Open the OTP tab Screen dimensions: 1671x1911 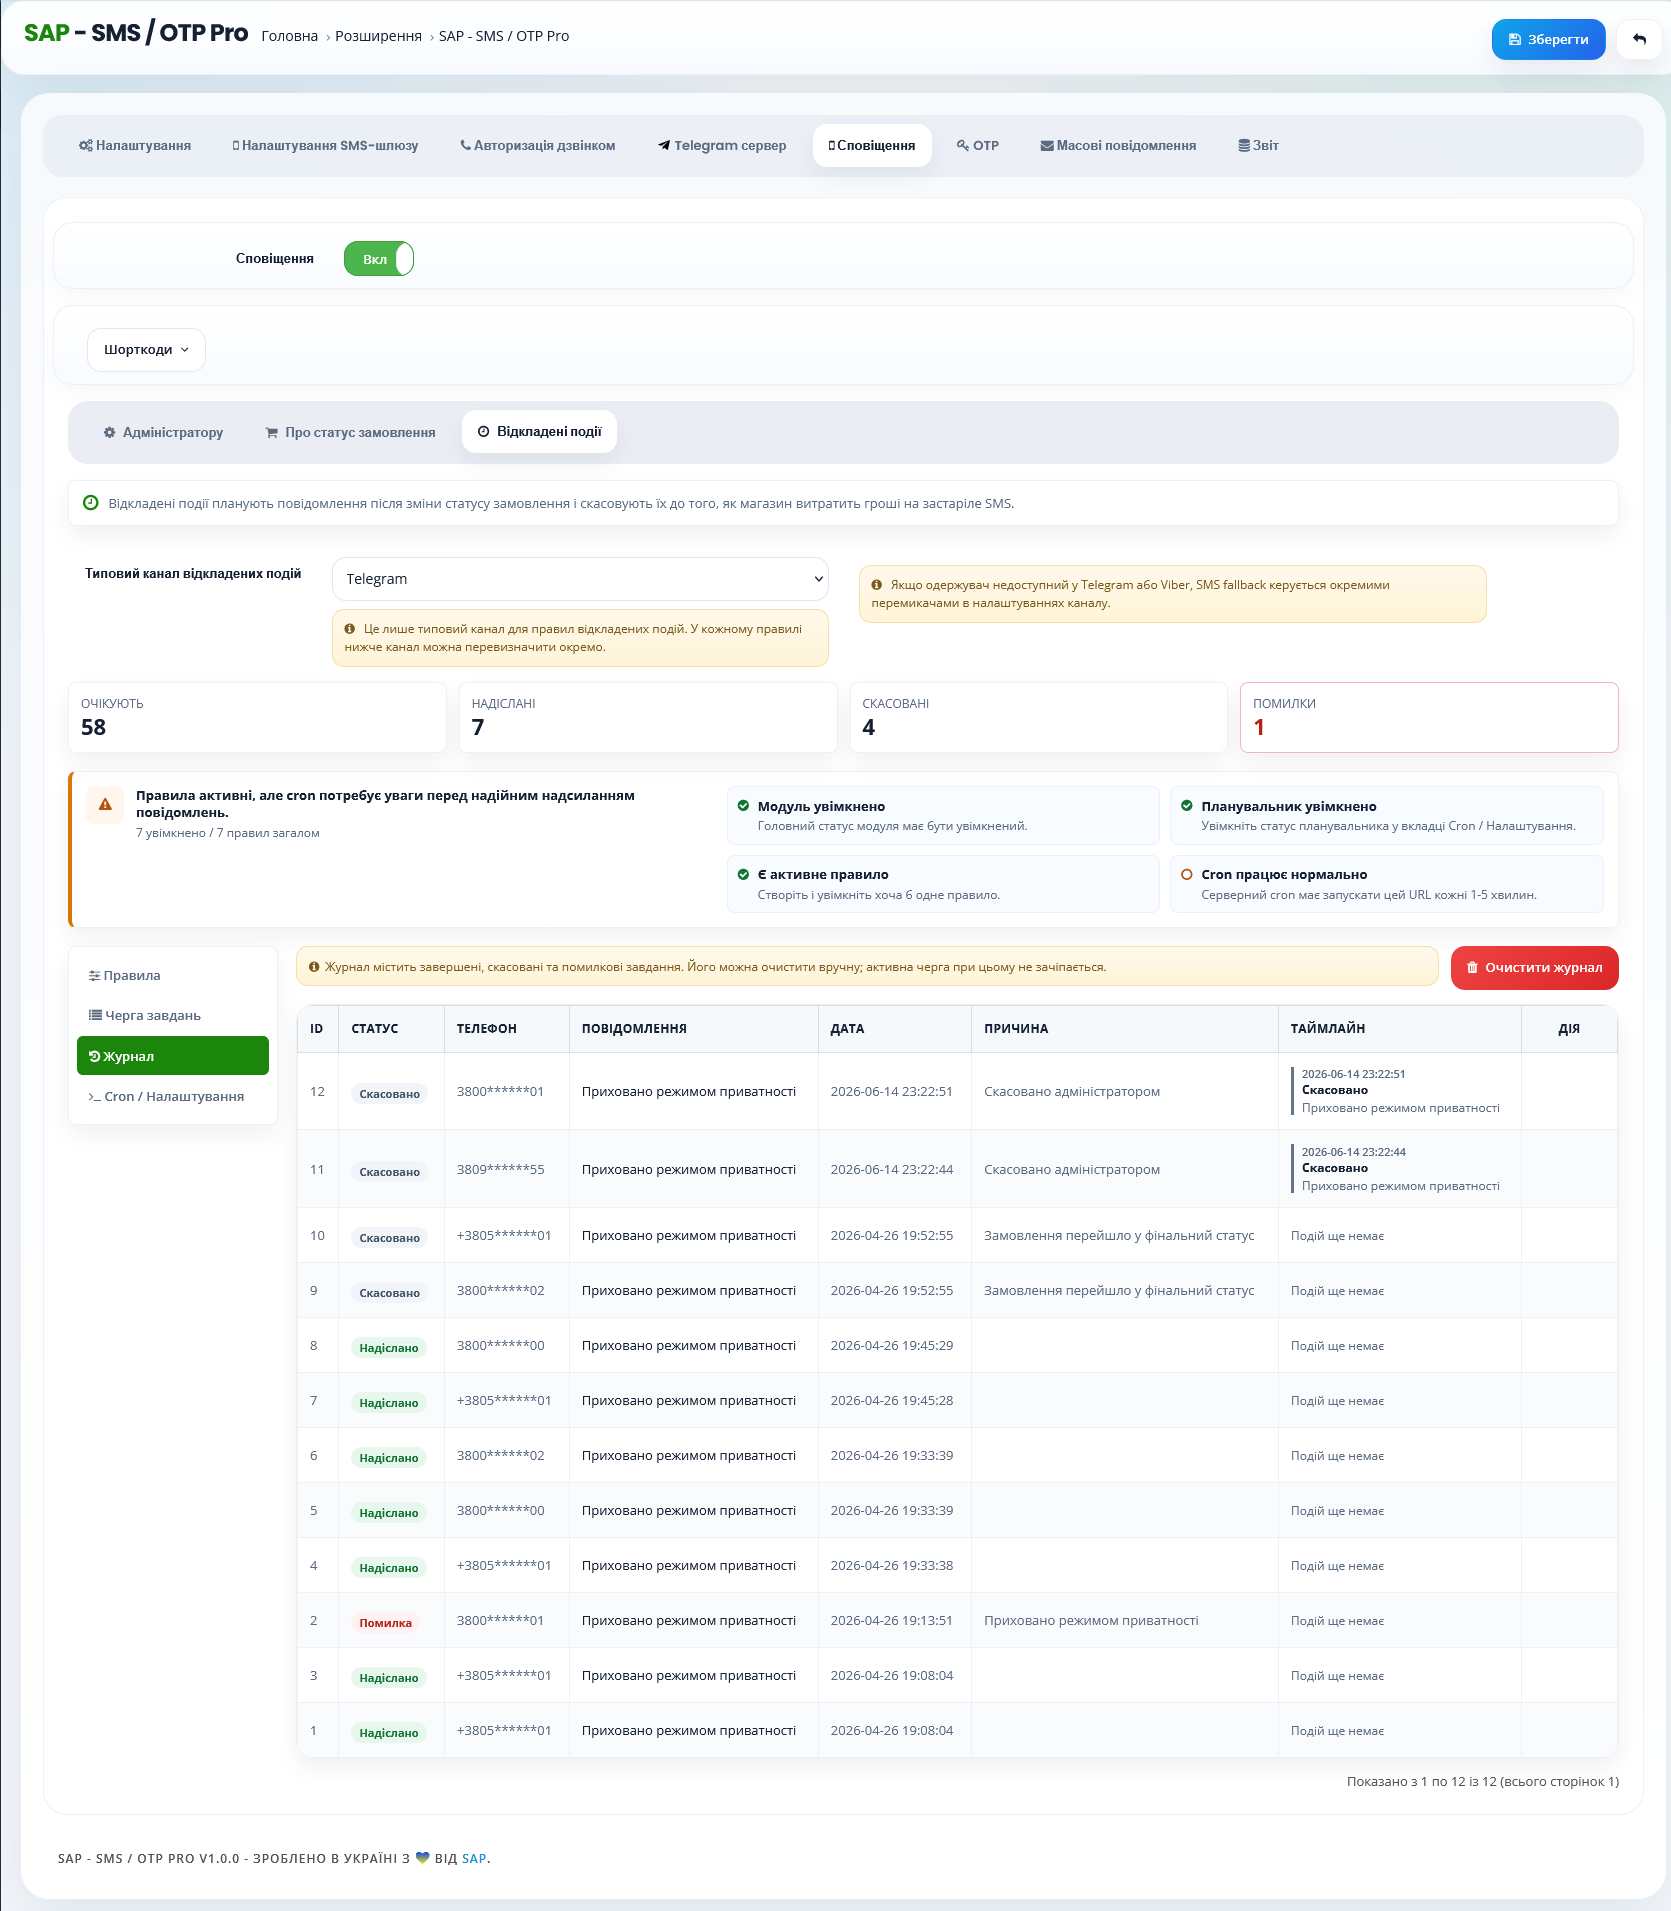point(978,145)
